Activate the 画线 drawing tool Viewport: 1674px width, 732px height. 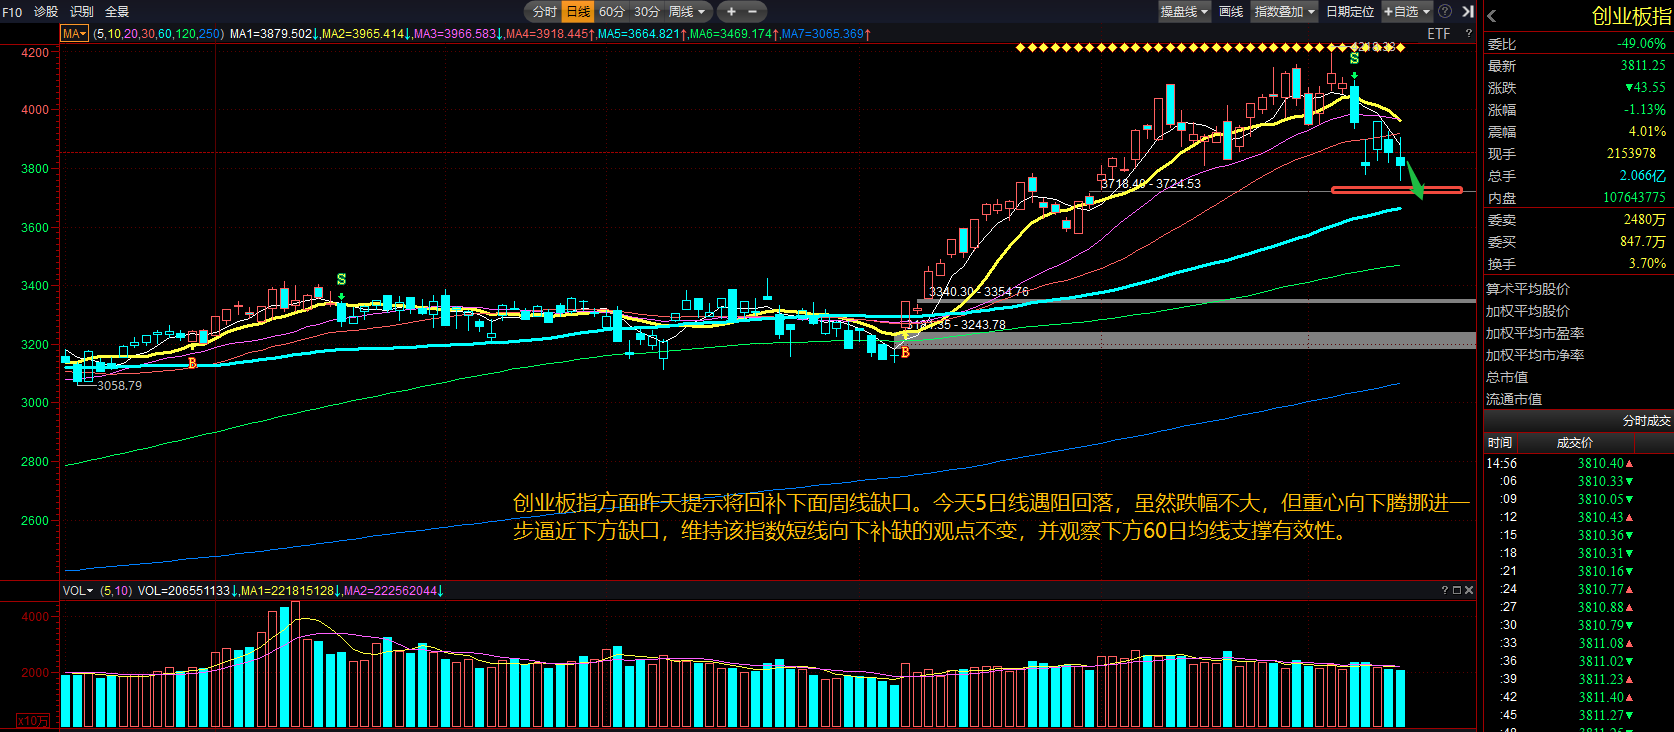(1231, 12)
